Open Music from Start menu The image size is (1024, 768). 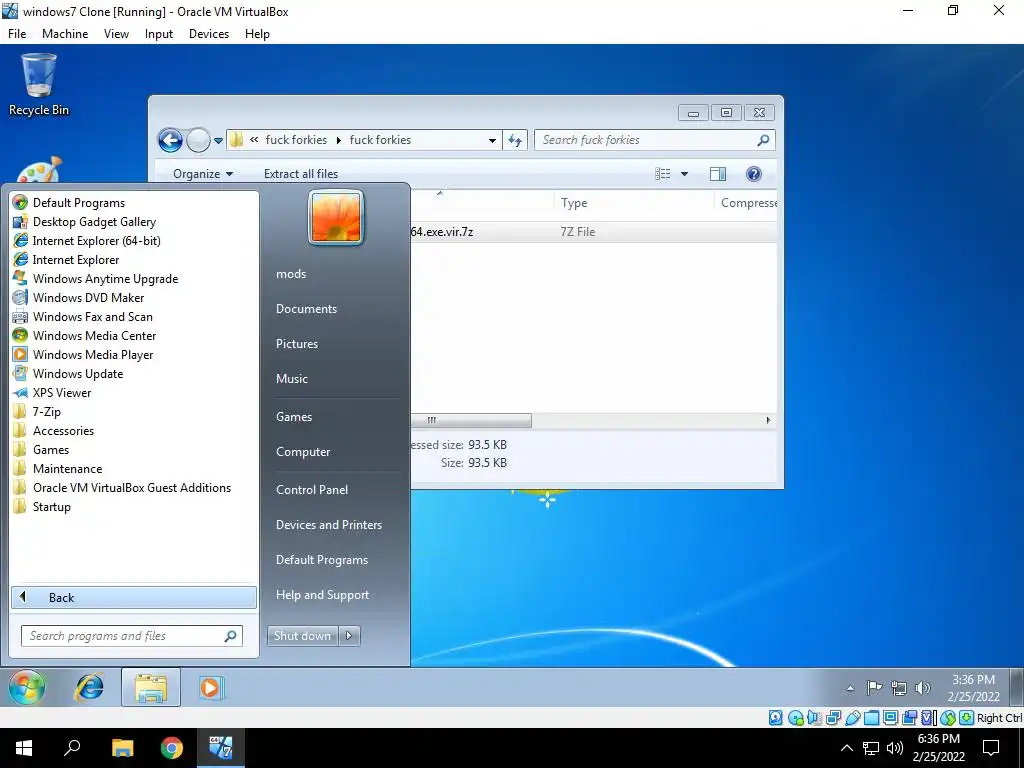point(291,379)
